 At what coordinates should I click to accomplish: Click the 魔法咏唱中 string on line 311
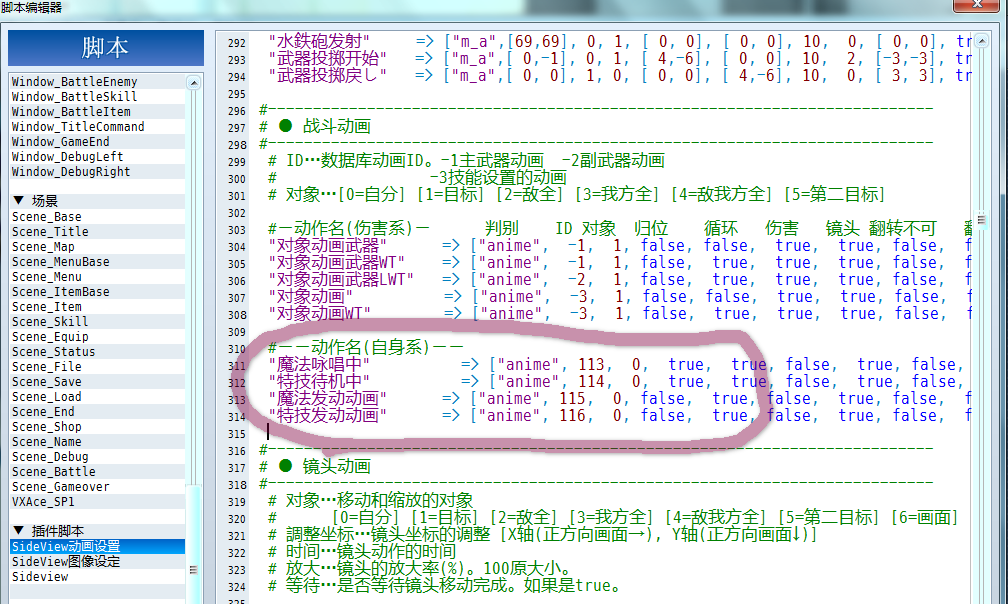click(318, 364)
